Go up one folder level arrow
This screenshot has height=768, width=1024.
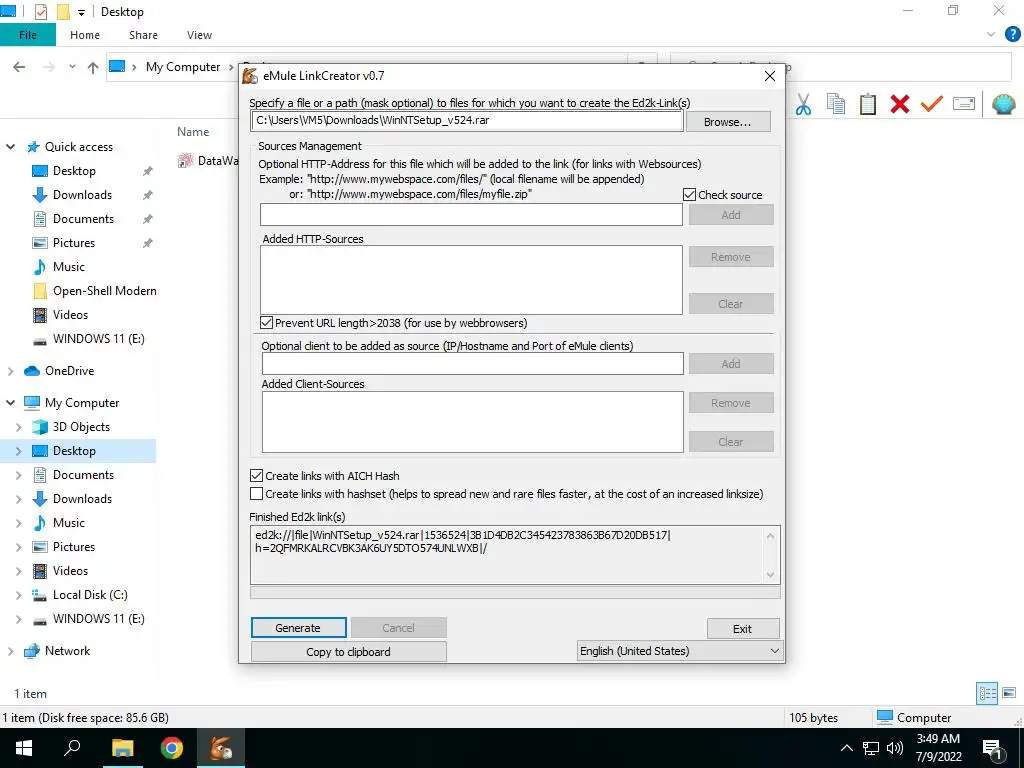[93, 67]
